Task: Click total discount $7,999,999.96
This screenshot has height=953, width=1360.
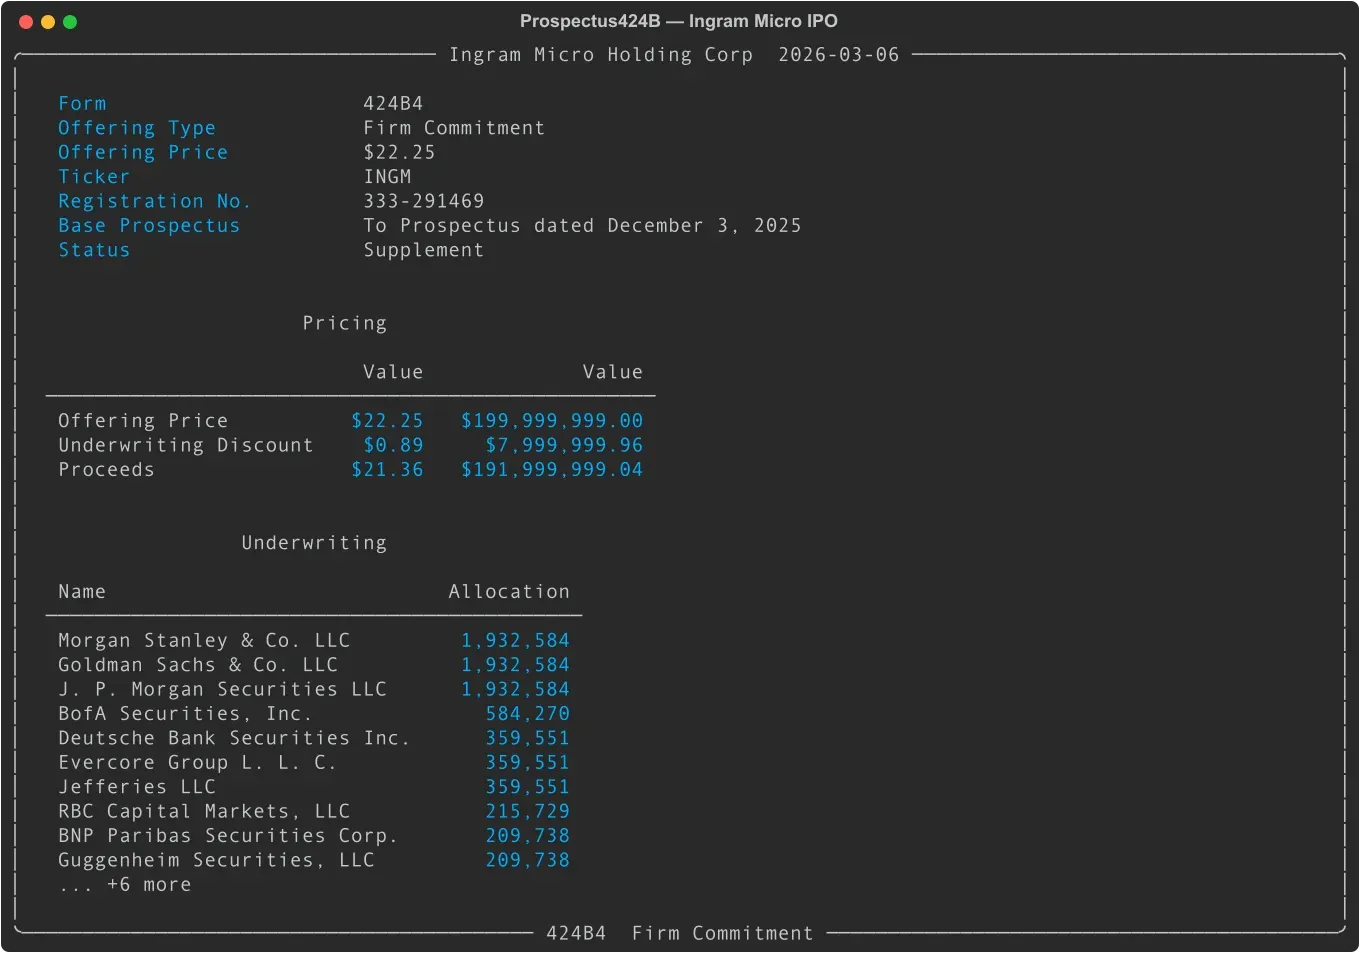Action: tap(564, 445)
